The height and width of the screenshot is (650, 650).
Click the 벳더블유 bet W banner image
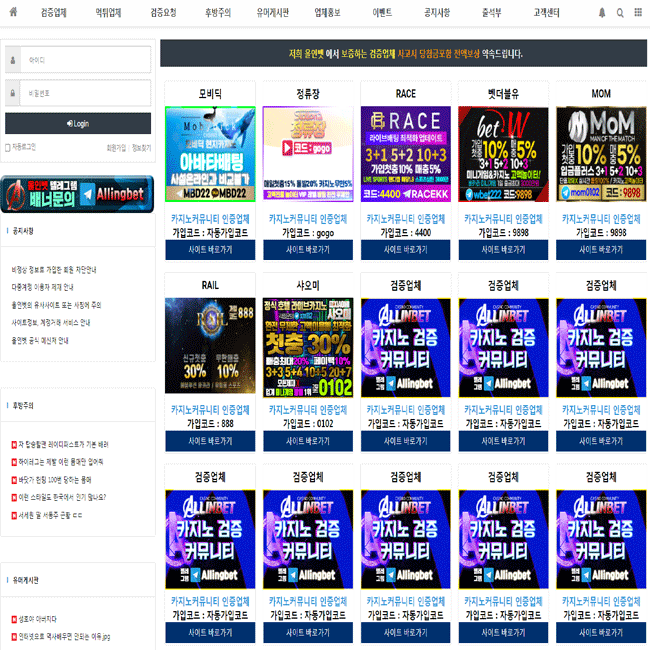pos(503,154)
